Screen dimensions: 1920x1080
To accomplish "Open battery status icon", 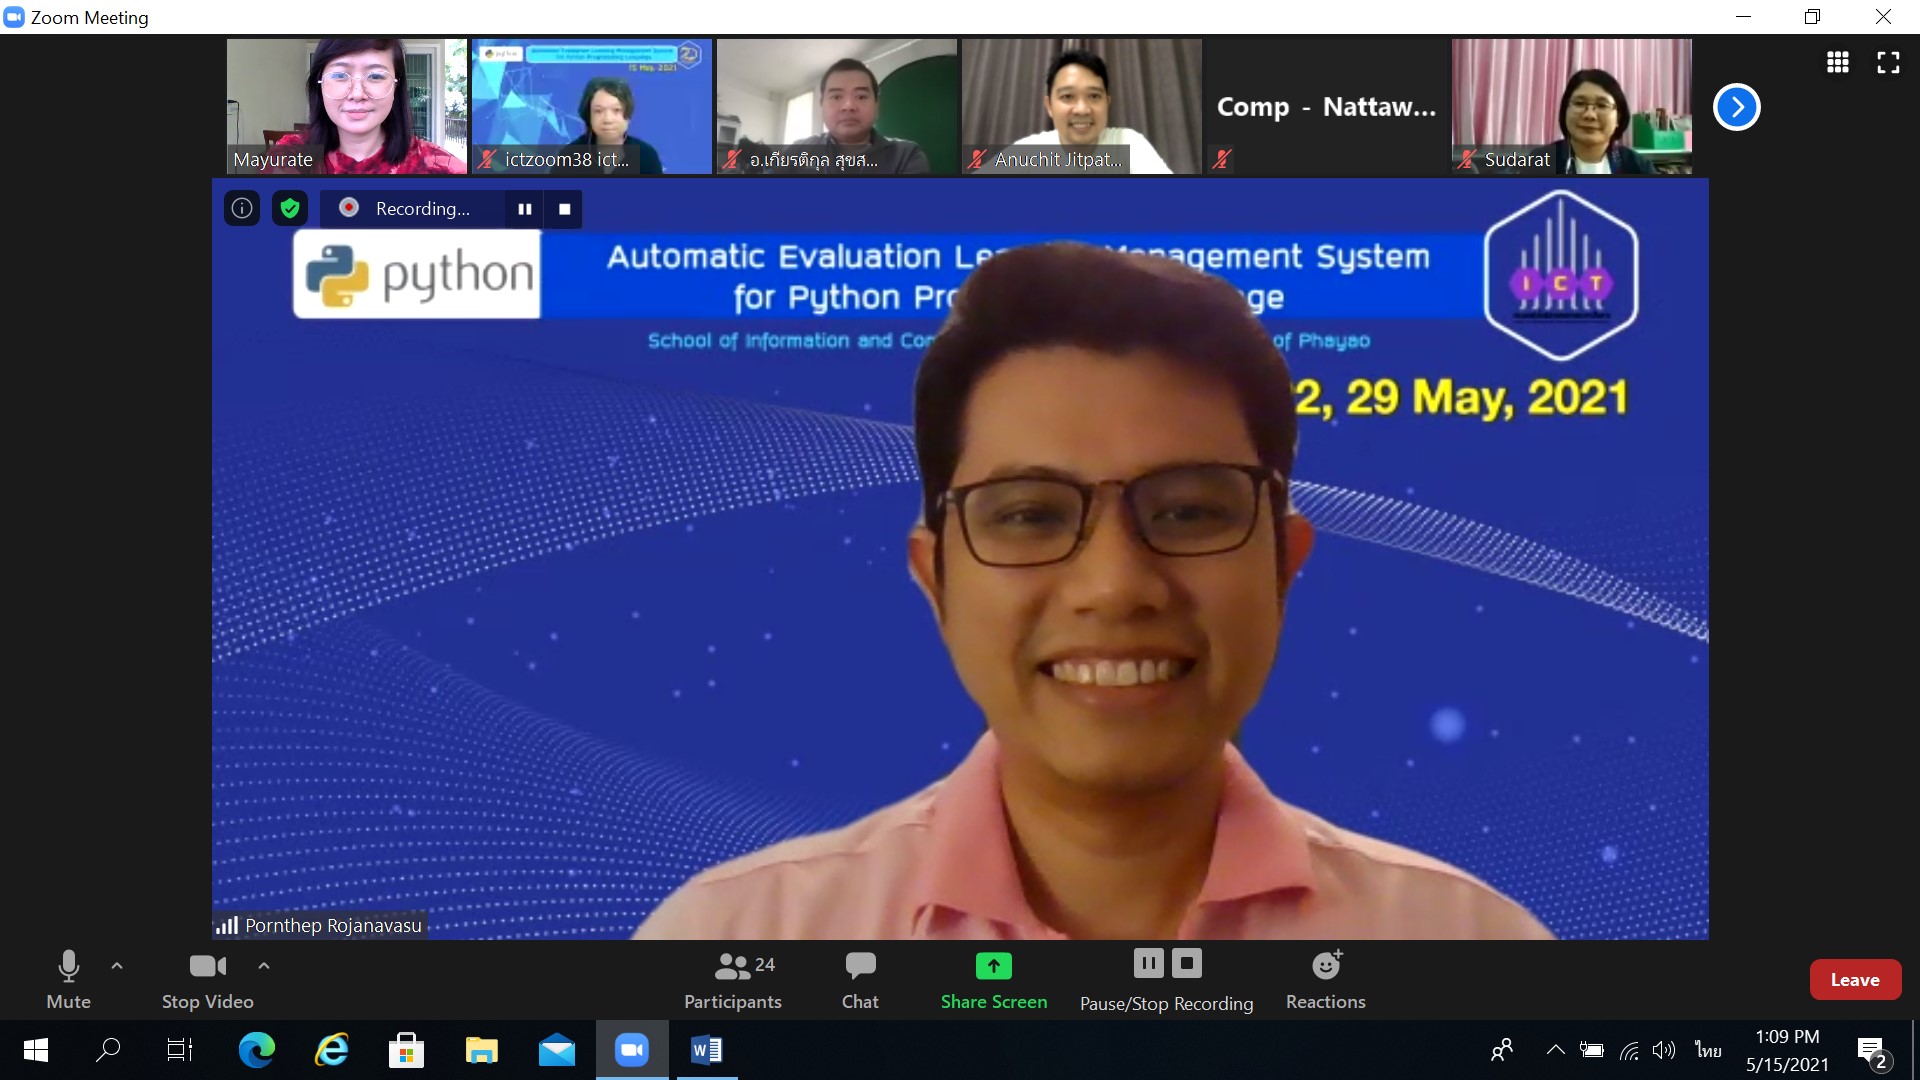I will click(1592, 1050).
